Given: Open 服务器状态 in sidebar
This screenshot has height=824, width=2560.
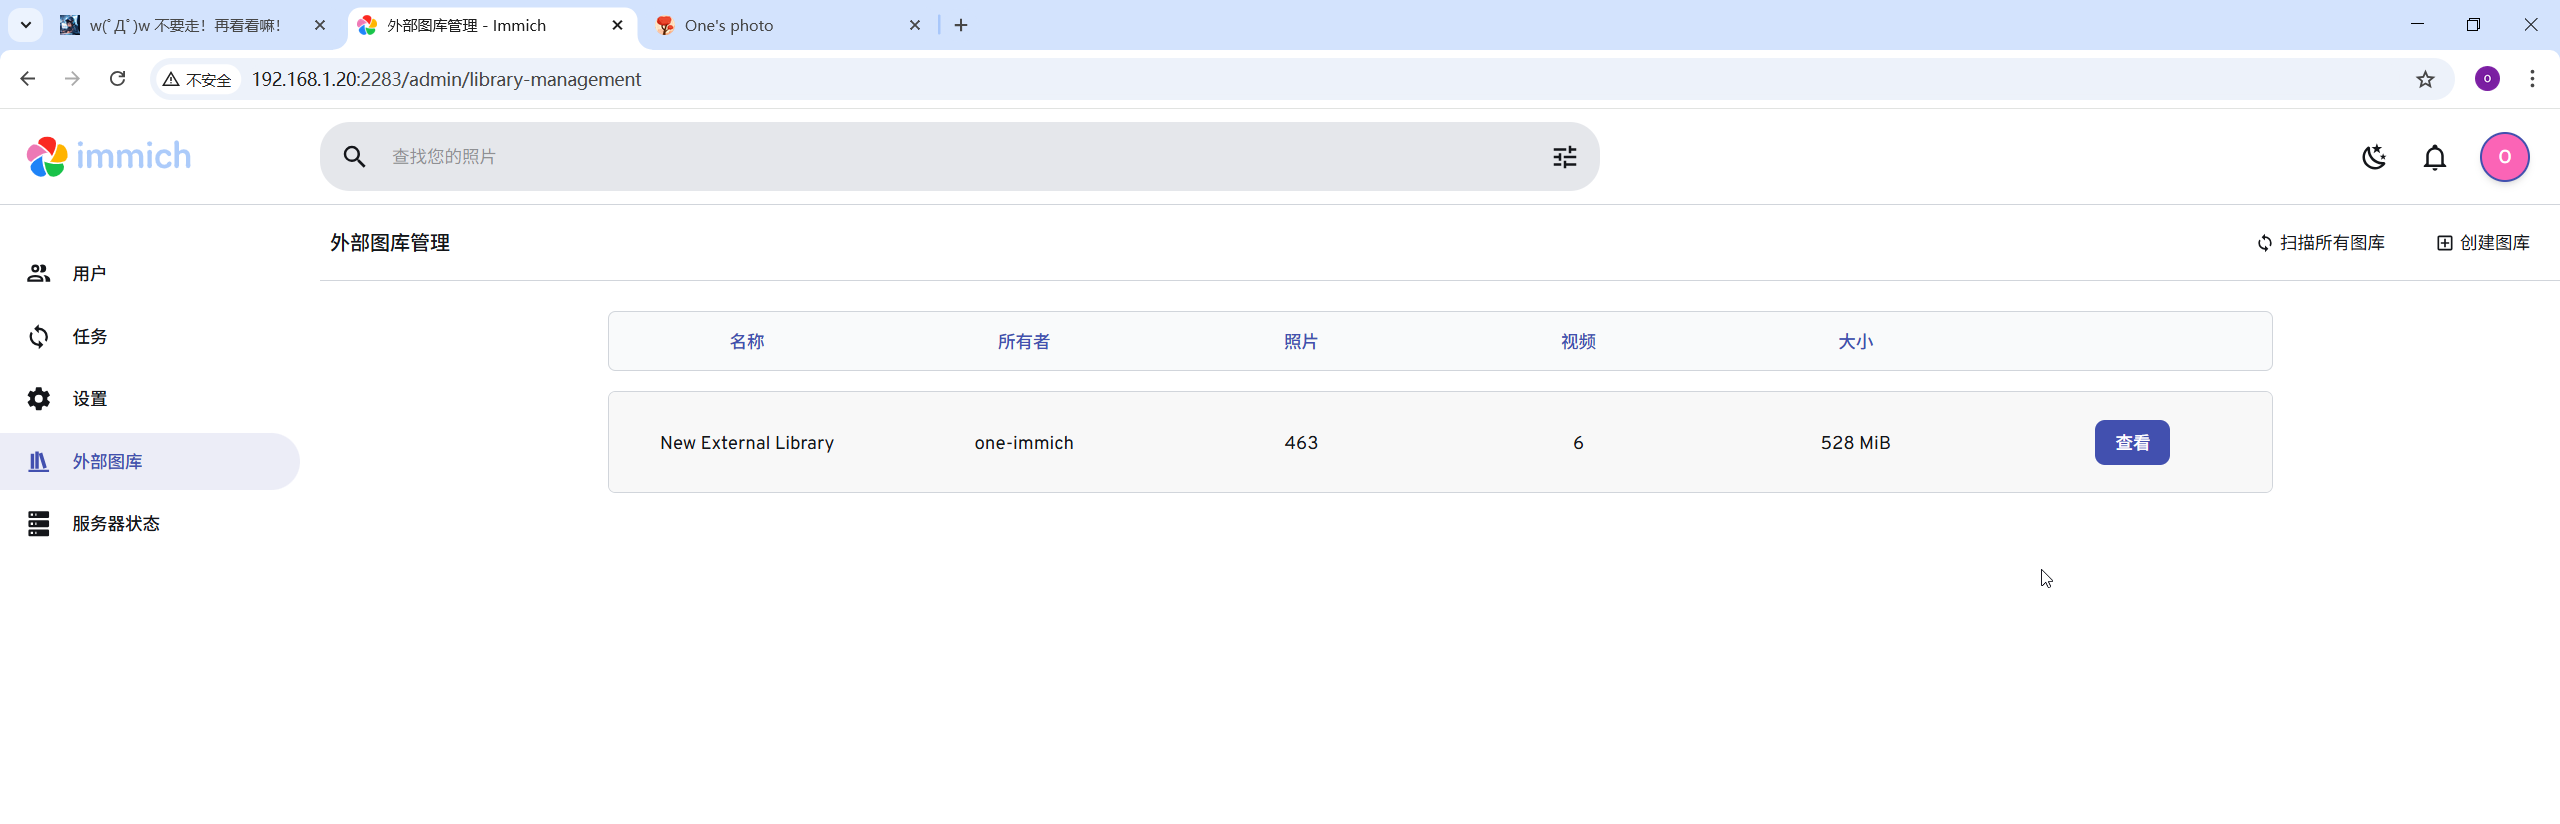Looking at the screenshot, I should coord(115,524).
